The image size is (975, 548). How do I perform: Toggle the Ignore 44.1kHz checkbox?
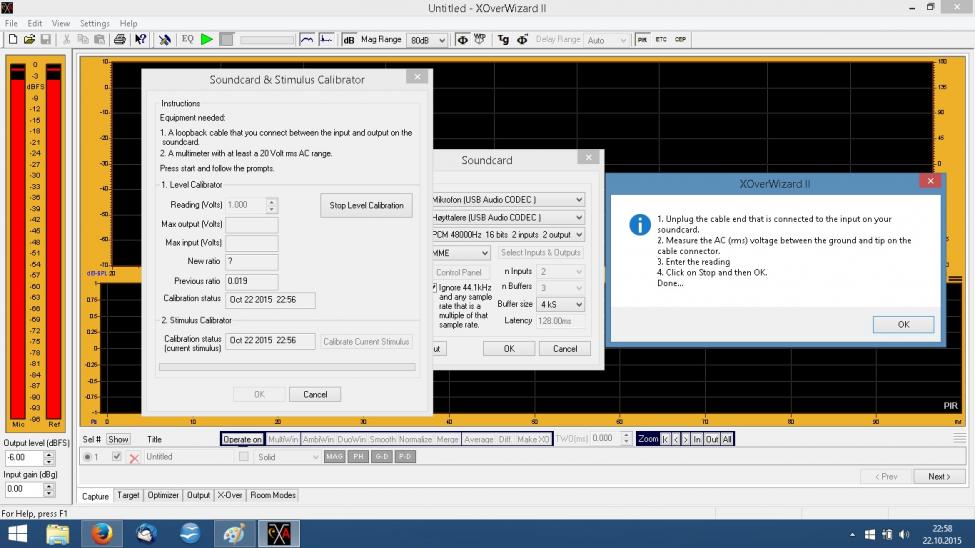click(x=436, y=288)
